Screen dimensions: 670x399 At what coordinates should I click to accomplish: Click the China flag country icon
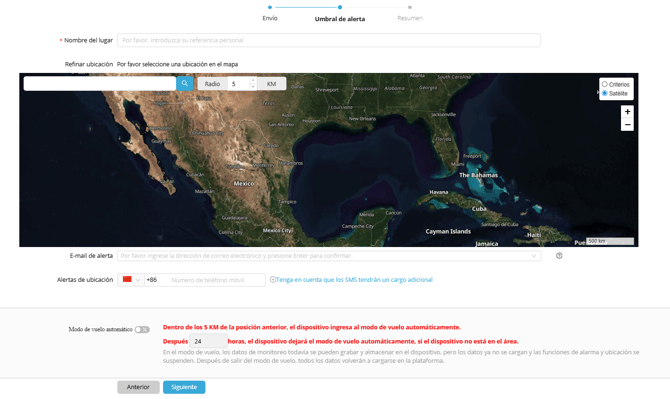tap(127, 279)
